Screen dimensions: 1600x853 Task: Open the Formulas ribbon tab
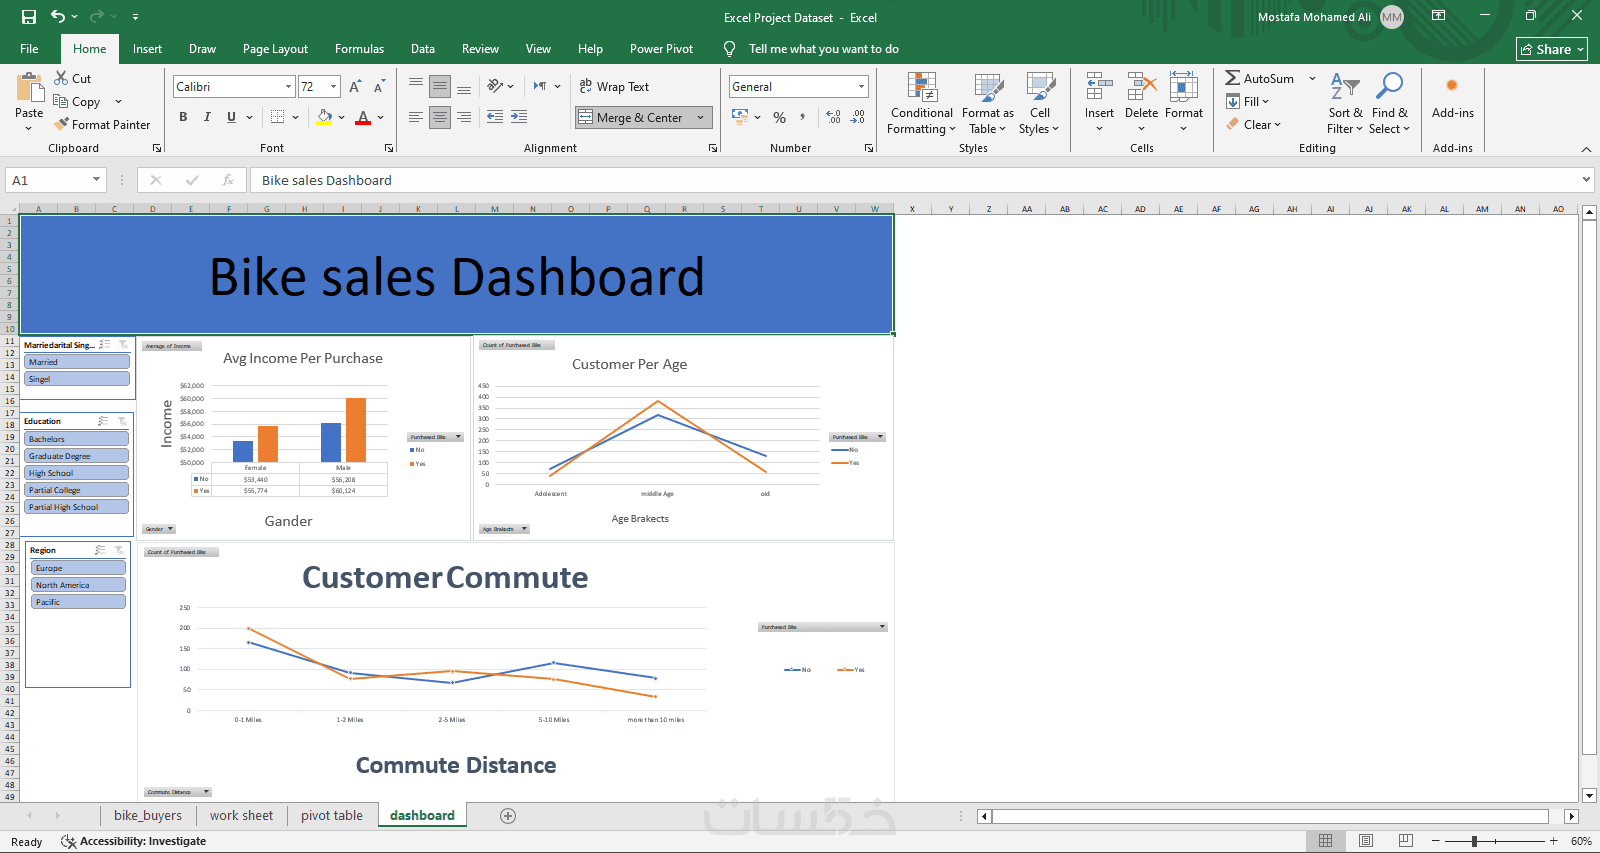click(359, 49)
